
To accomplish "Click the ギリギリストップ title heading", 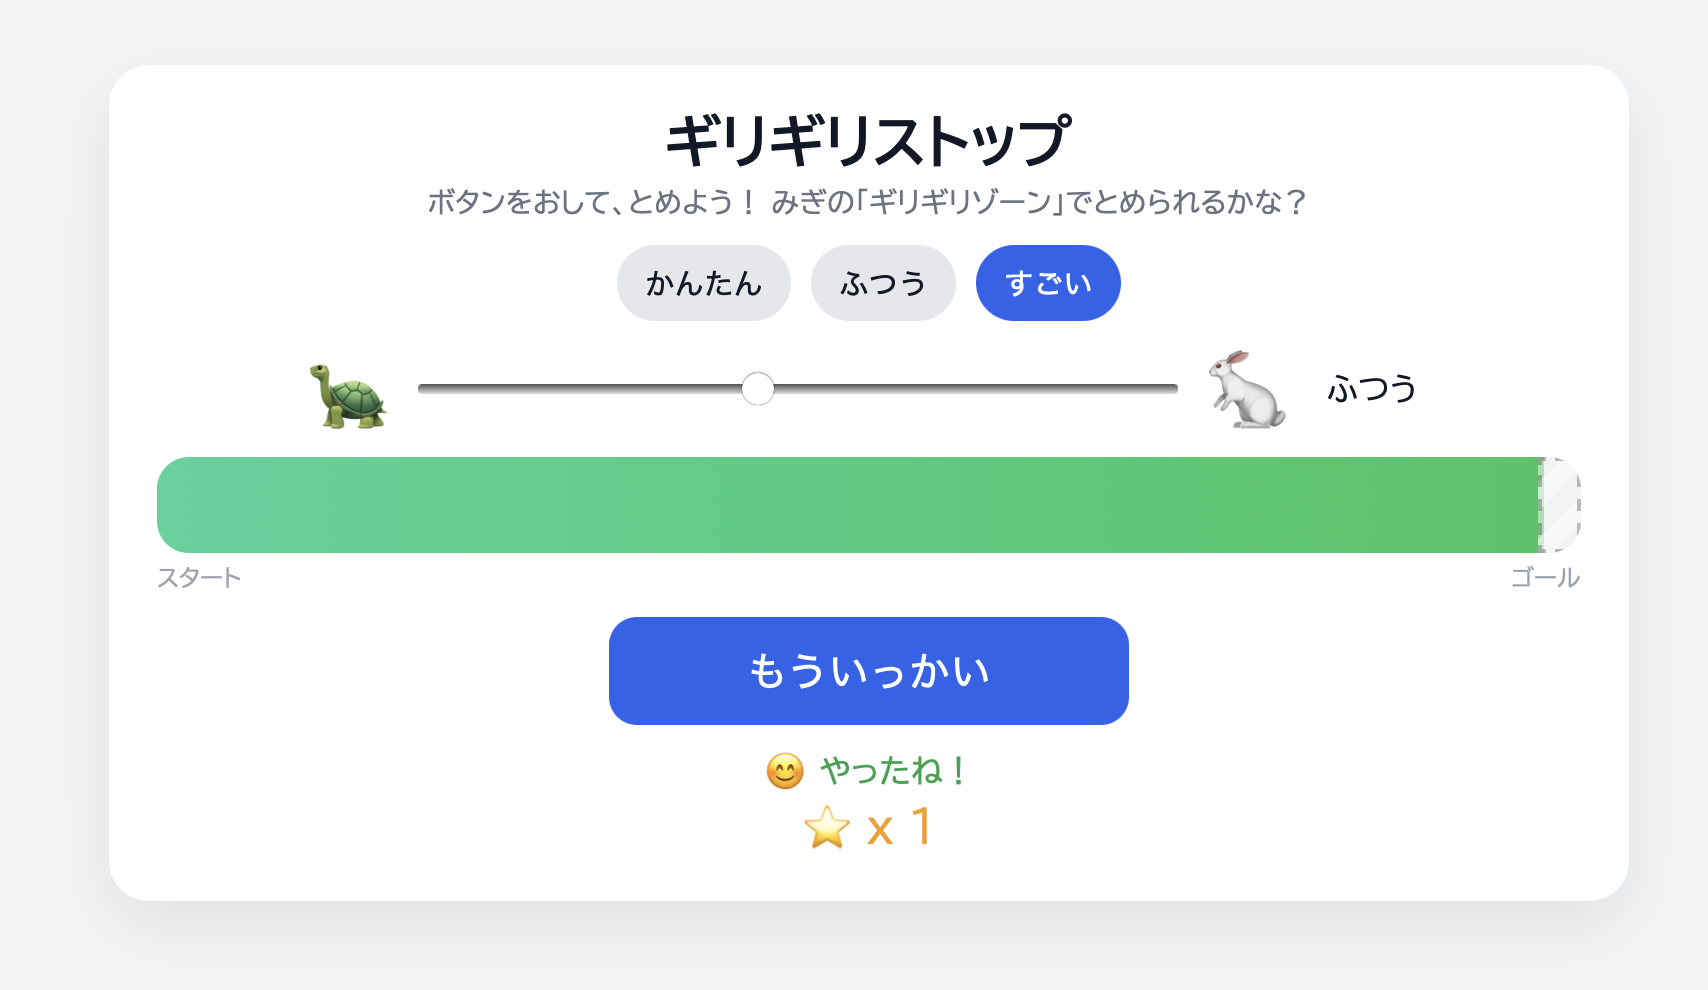I will (x=868, y=140).
